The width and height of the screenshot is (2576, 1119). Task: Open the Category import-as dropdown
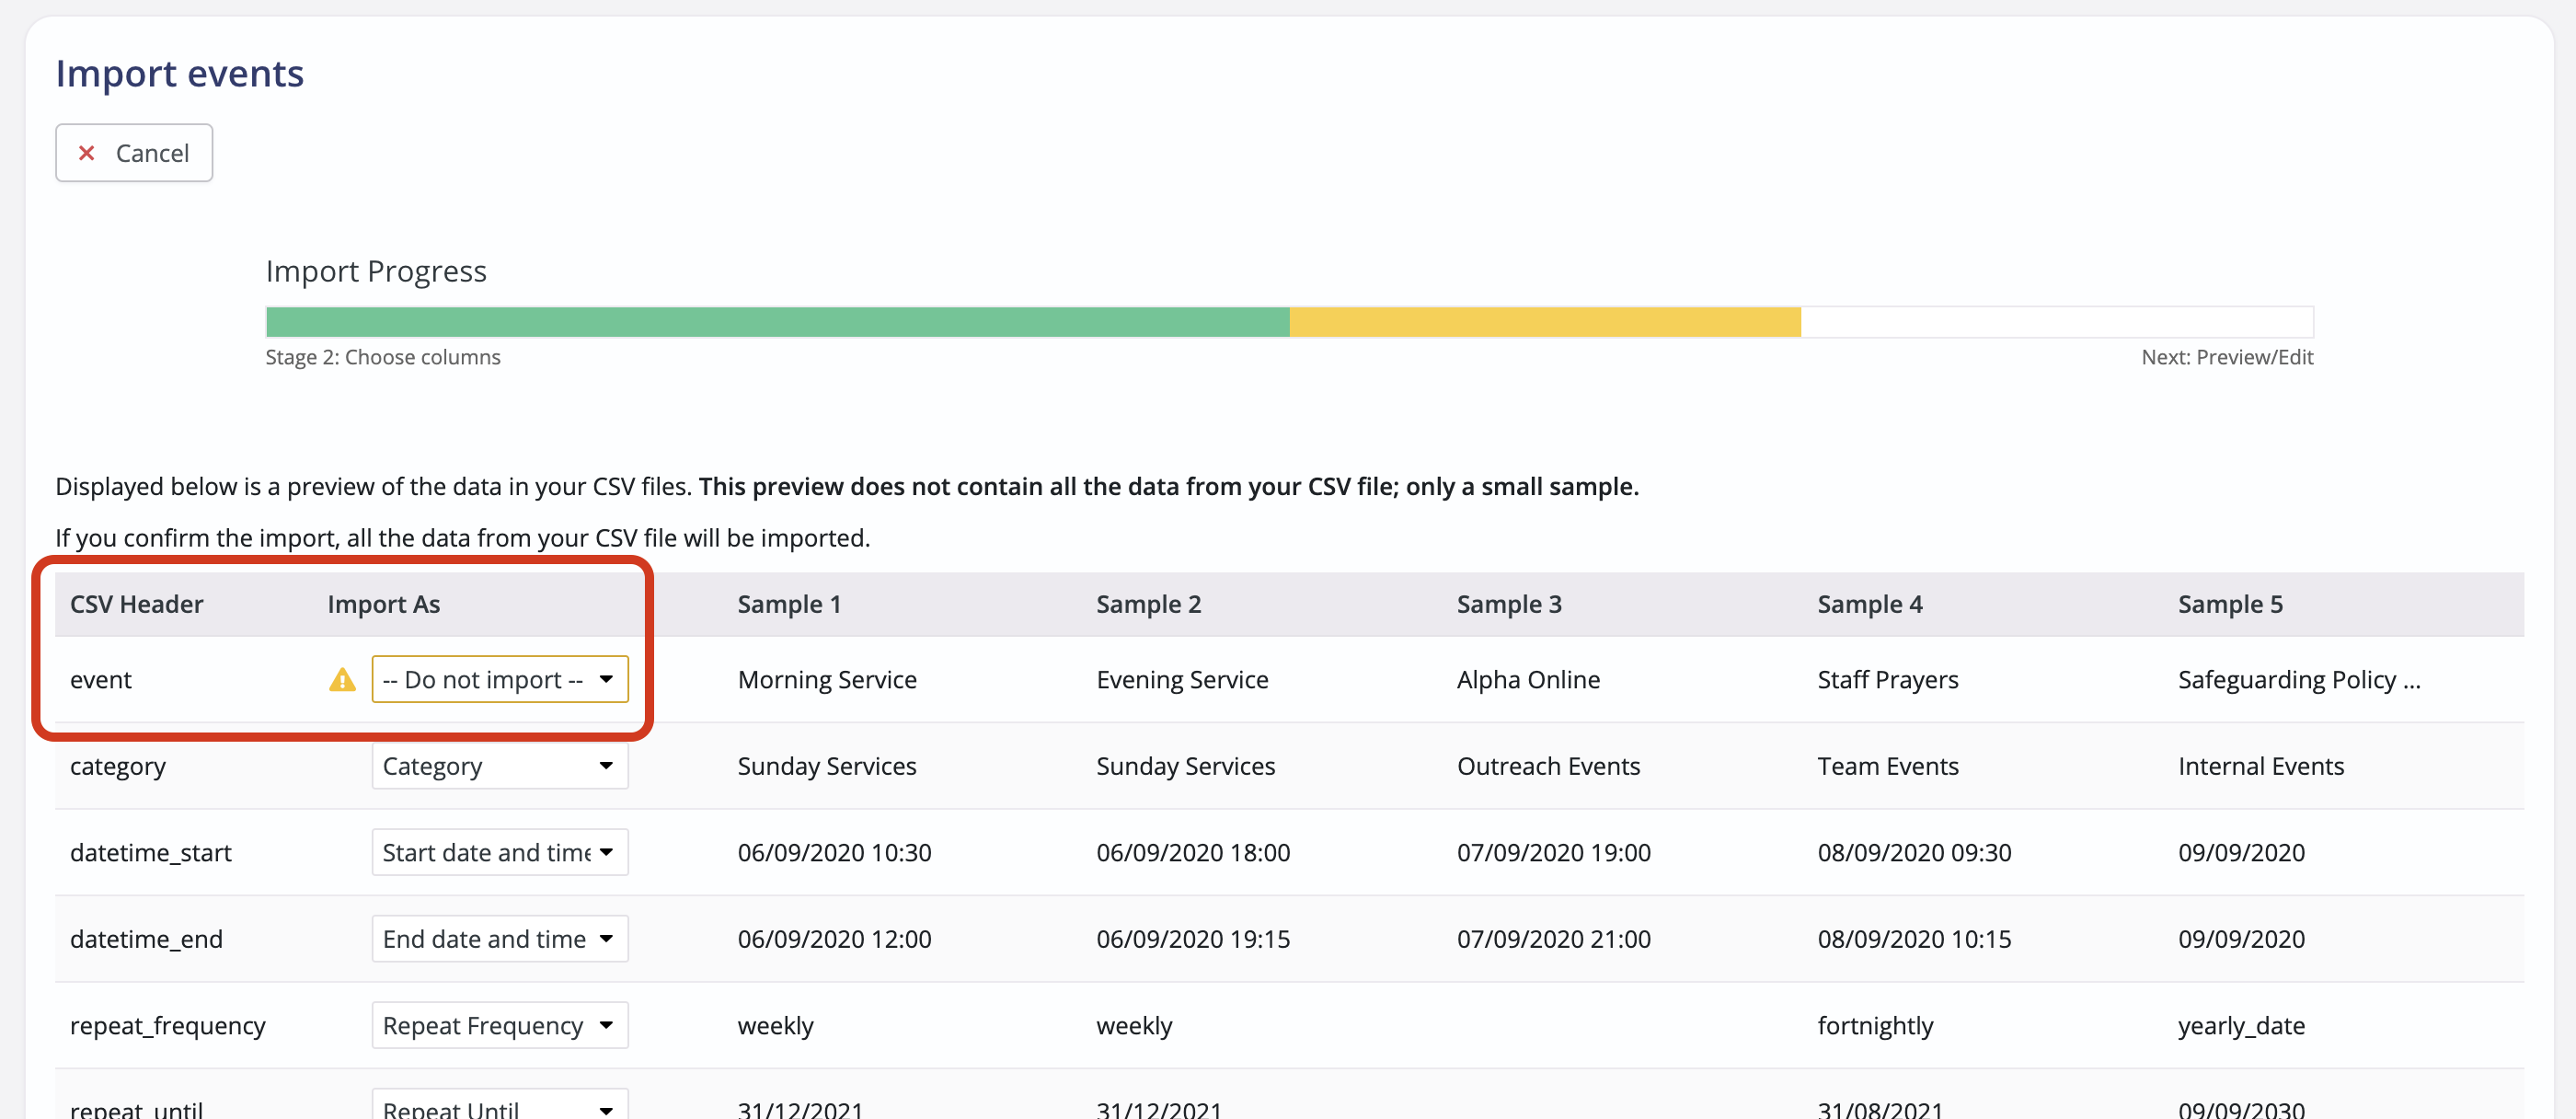(x=499, y=766)
